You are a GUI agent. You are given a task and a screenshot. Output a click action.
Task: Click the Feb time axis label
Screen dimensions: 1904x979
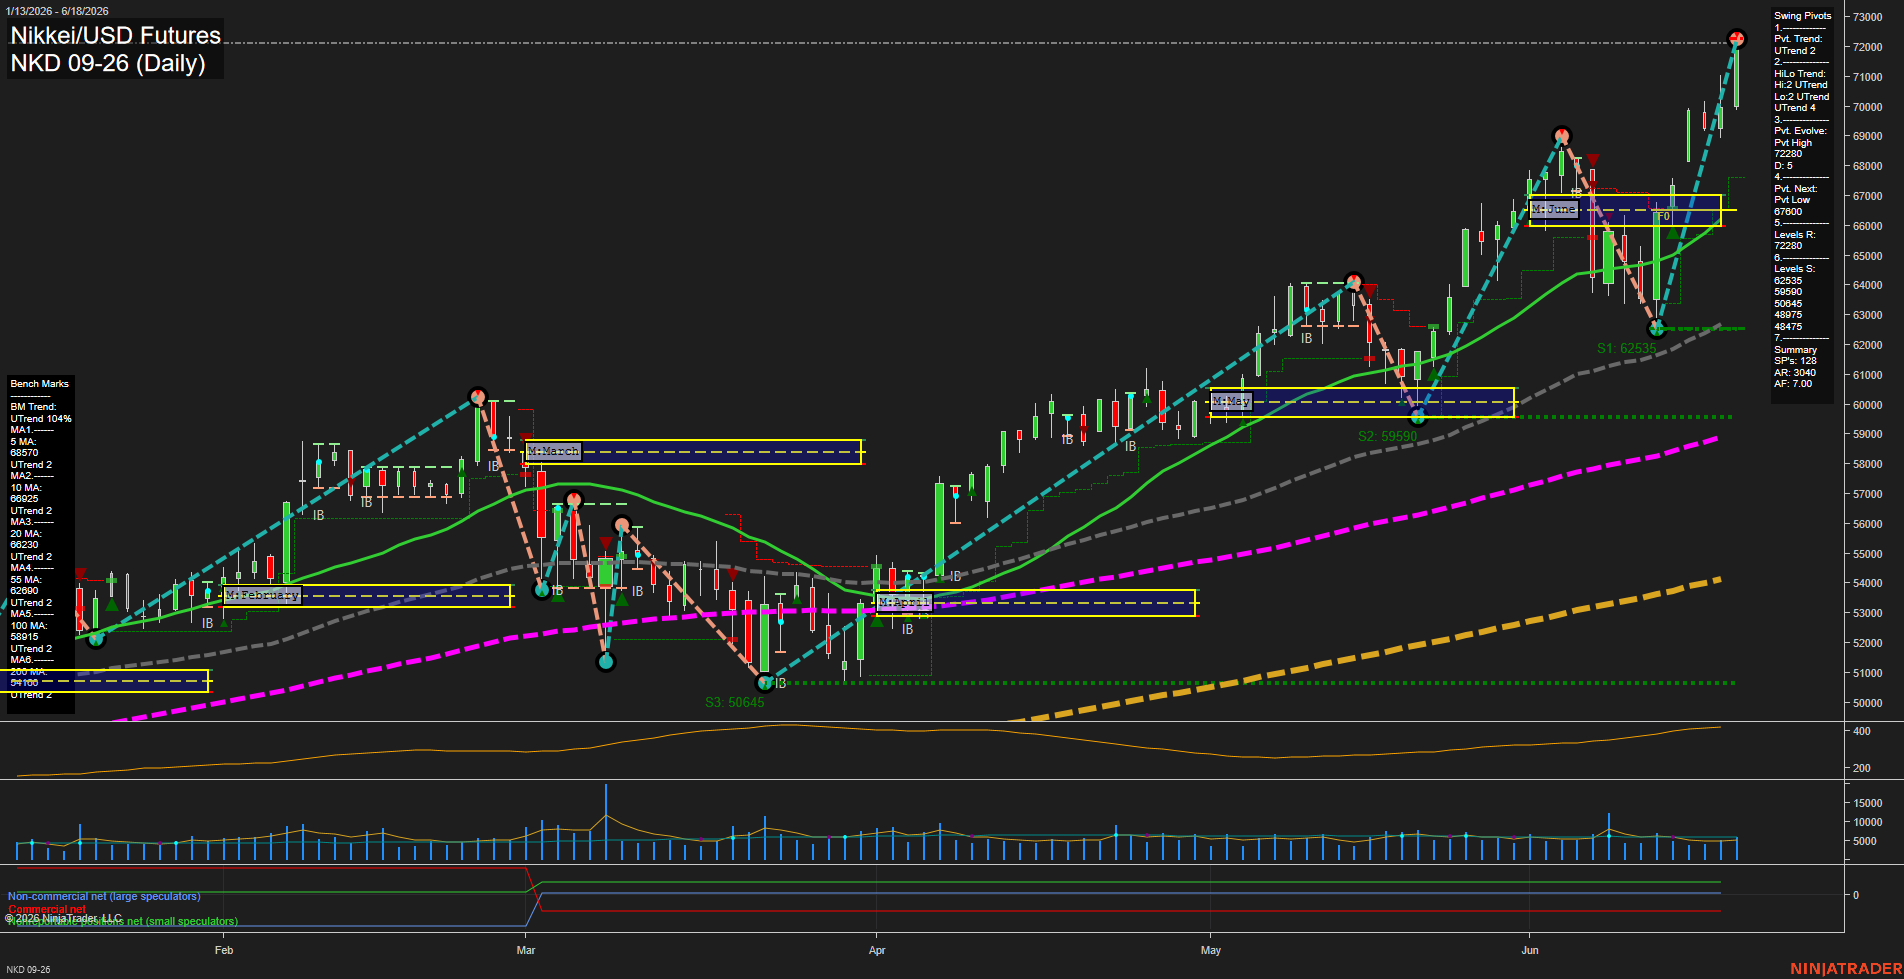point(224,951)
